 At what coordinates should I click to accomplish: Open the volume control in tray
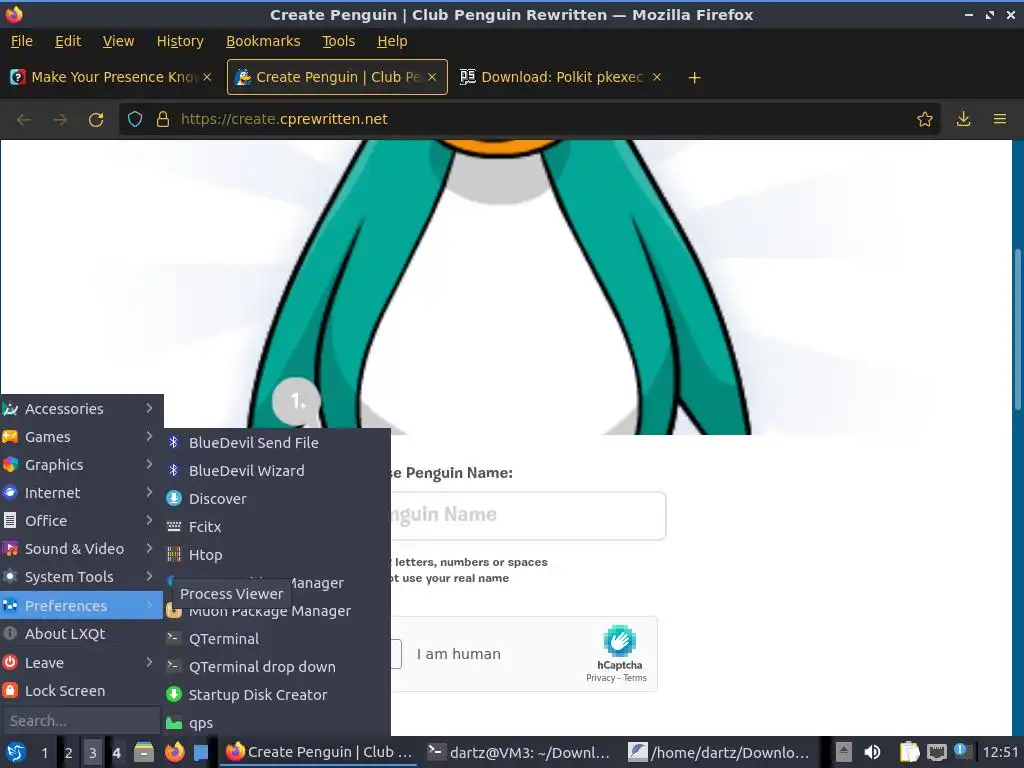pyautogui.click(x=872, y=752)
